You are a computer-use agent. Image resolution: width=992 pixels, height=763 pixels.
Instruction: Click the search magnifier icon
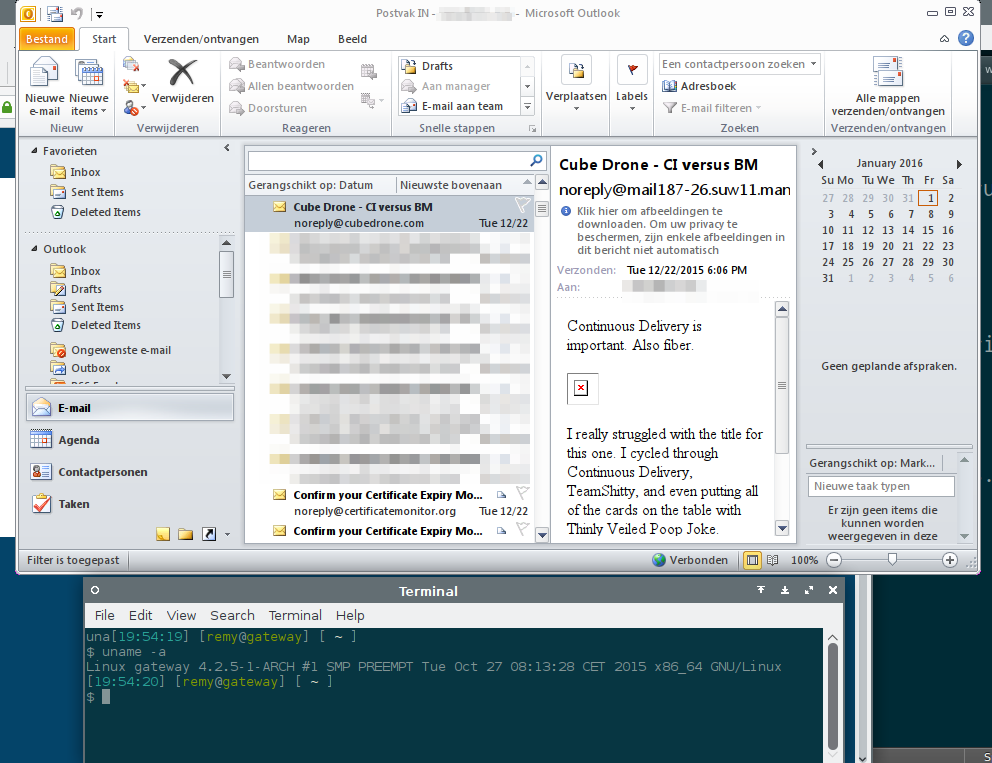click(x=536, y=160)
